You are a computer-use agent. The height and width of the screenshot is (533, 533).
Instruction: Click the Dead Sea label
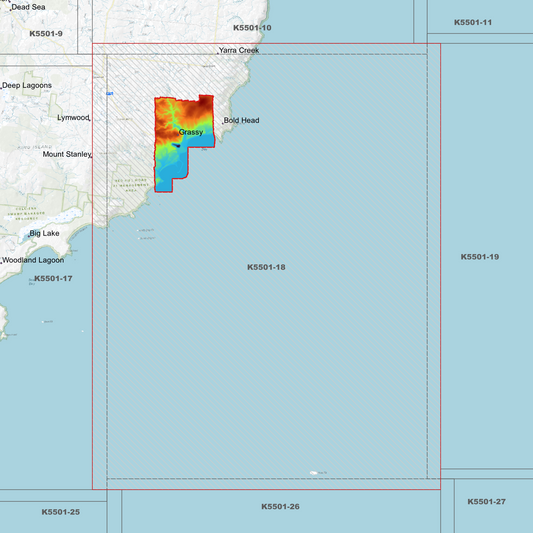[x=28, y=7]
